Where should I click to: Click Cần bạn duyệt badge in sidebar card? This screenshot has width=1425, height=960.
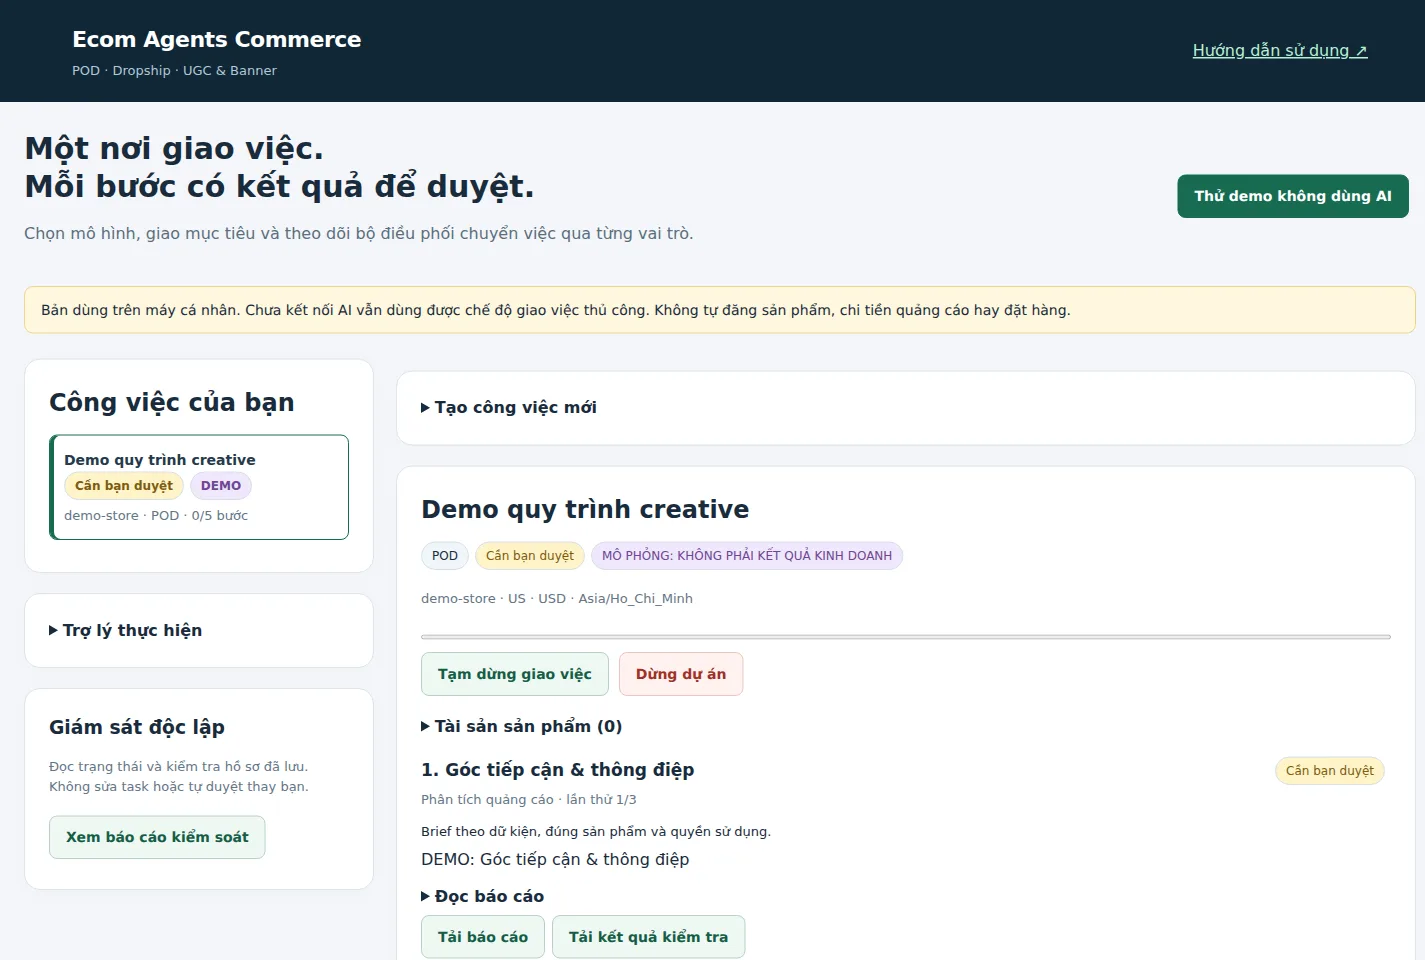tap(124, 486)
